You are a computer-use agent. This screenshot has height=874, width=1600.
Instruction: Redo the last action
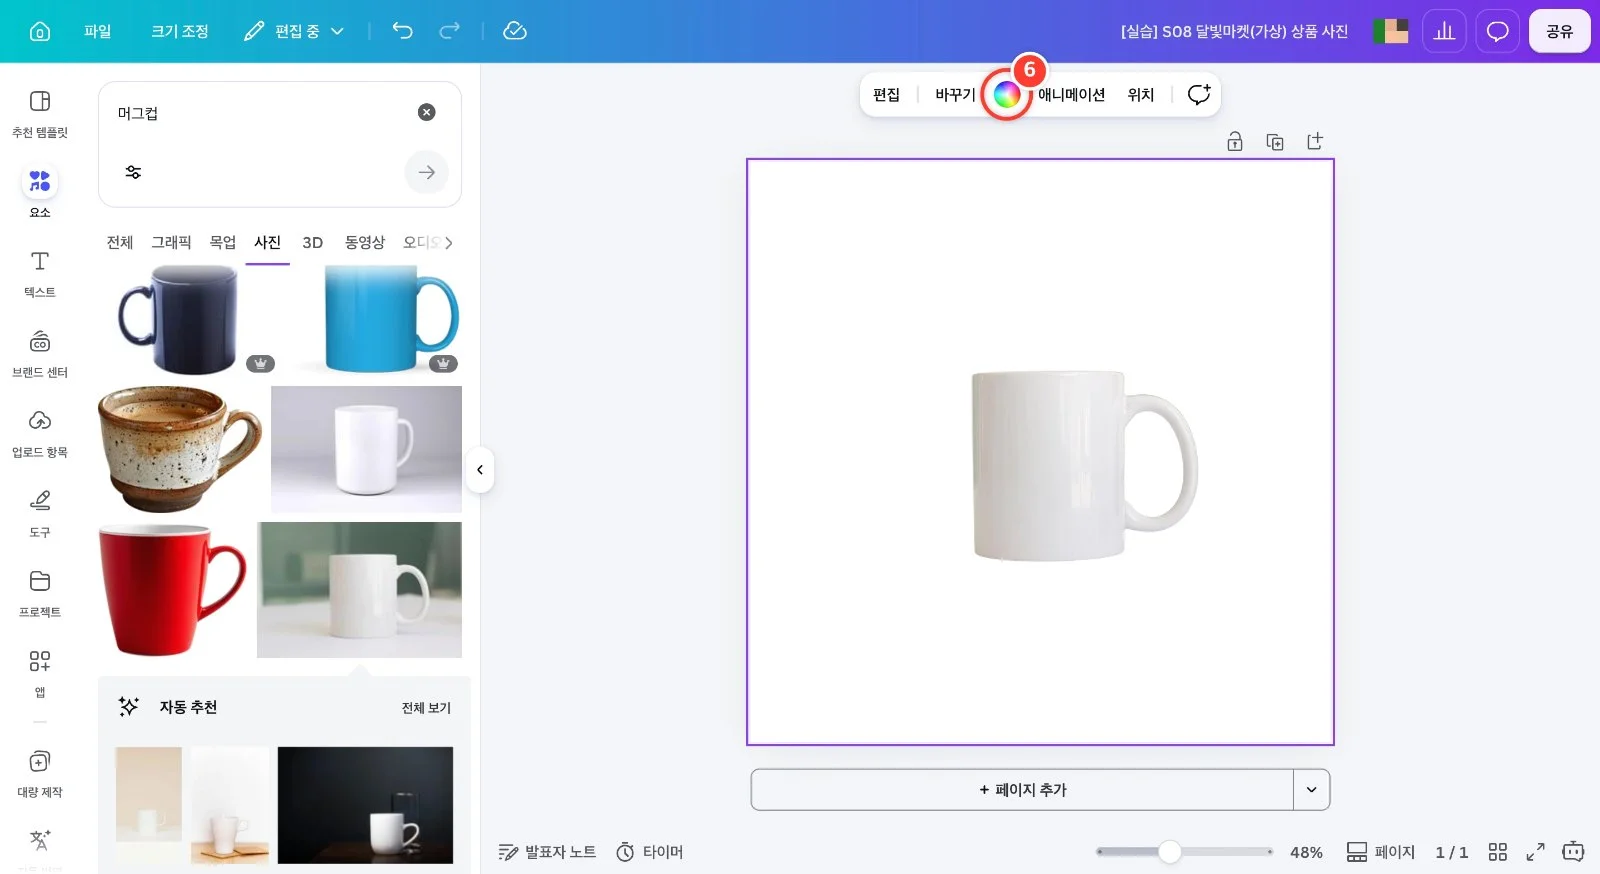(450, 31)
